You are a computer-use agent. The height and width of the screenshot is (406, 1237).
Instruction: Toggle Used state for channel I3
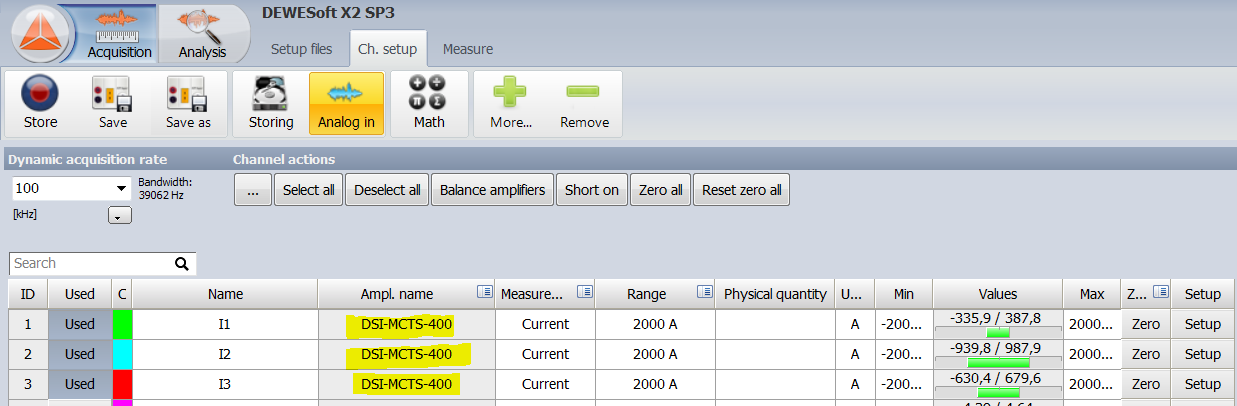click(79, 384)
